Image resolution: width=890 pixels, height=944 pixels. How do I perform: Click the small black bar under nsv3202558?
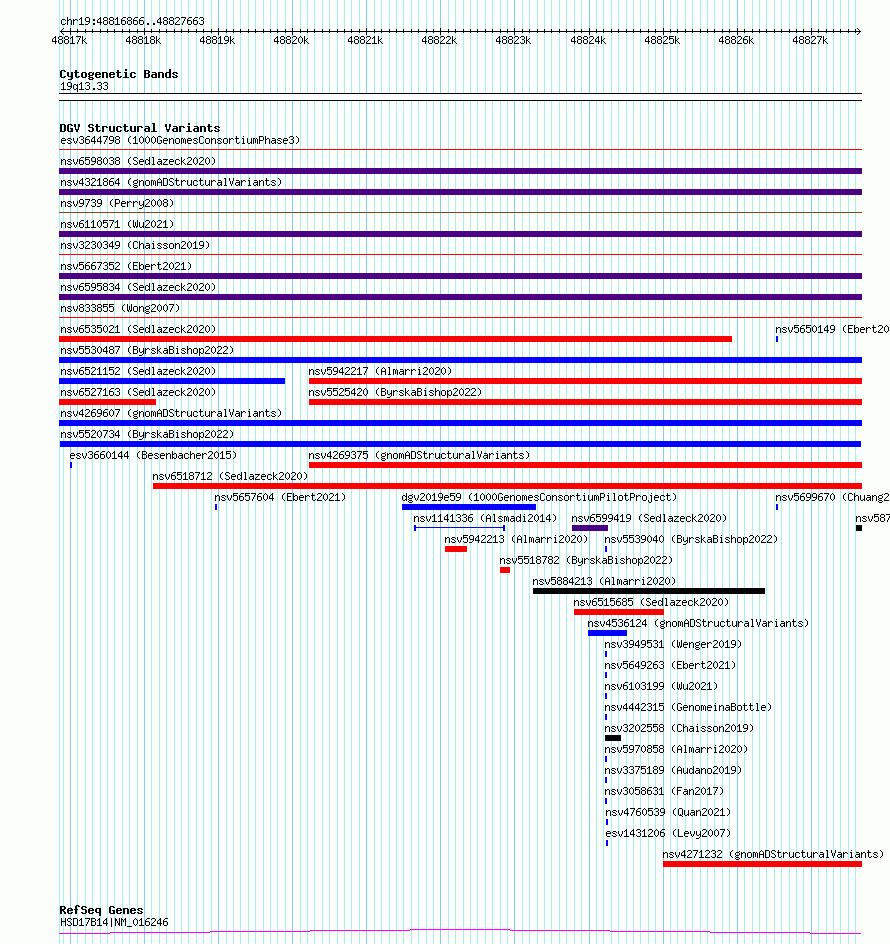click(613, 738)
